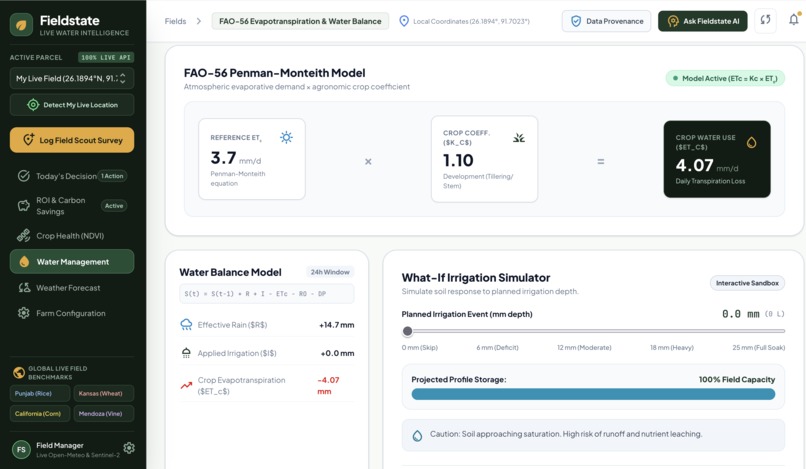Open the active parcel dropdown My Live Field
The height and width of the screenshot is (469, 806).
(71, 79)
